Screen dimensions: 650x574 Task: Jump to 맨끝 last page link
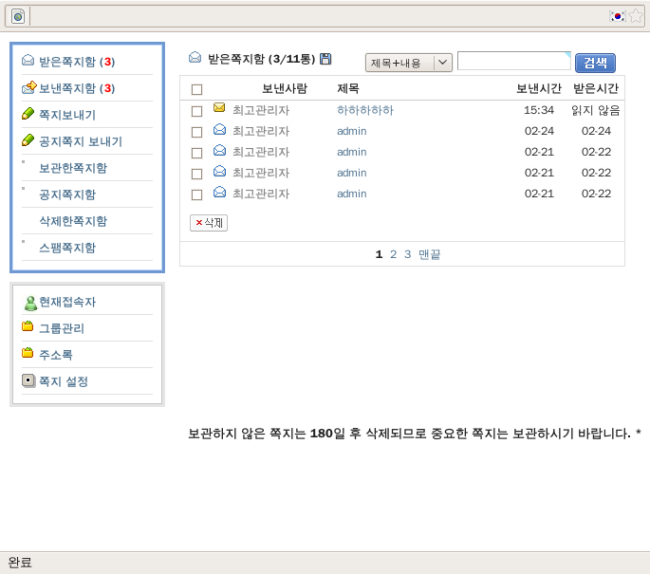click(x=429, y=254)
